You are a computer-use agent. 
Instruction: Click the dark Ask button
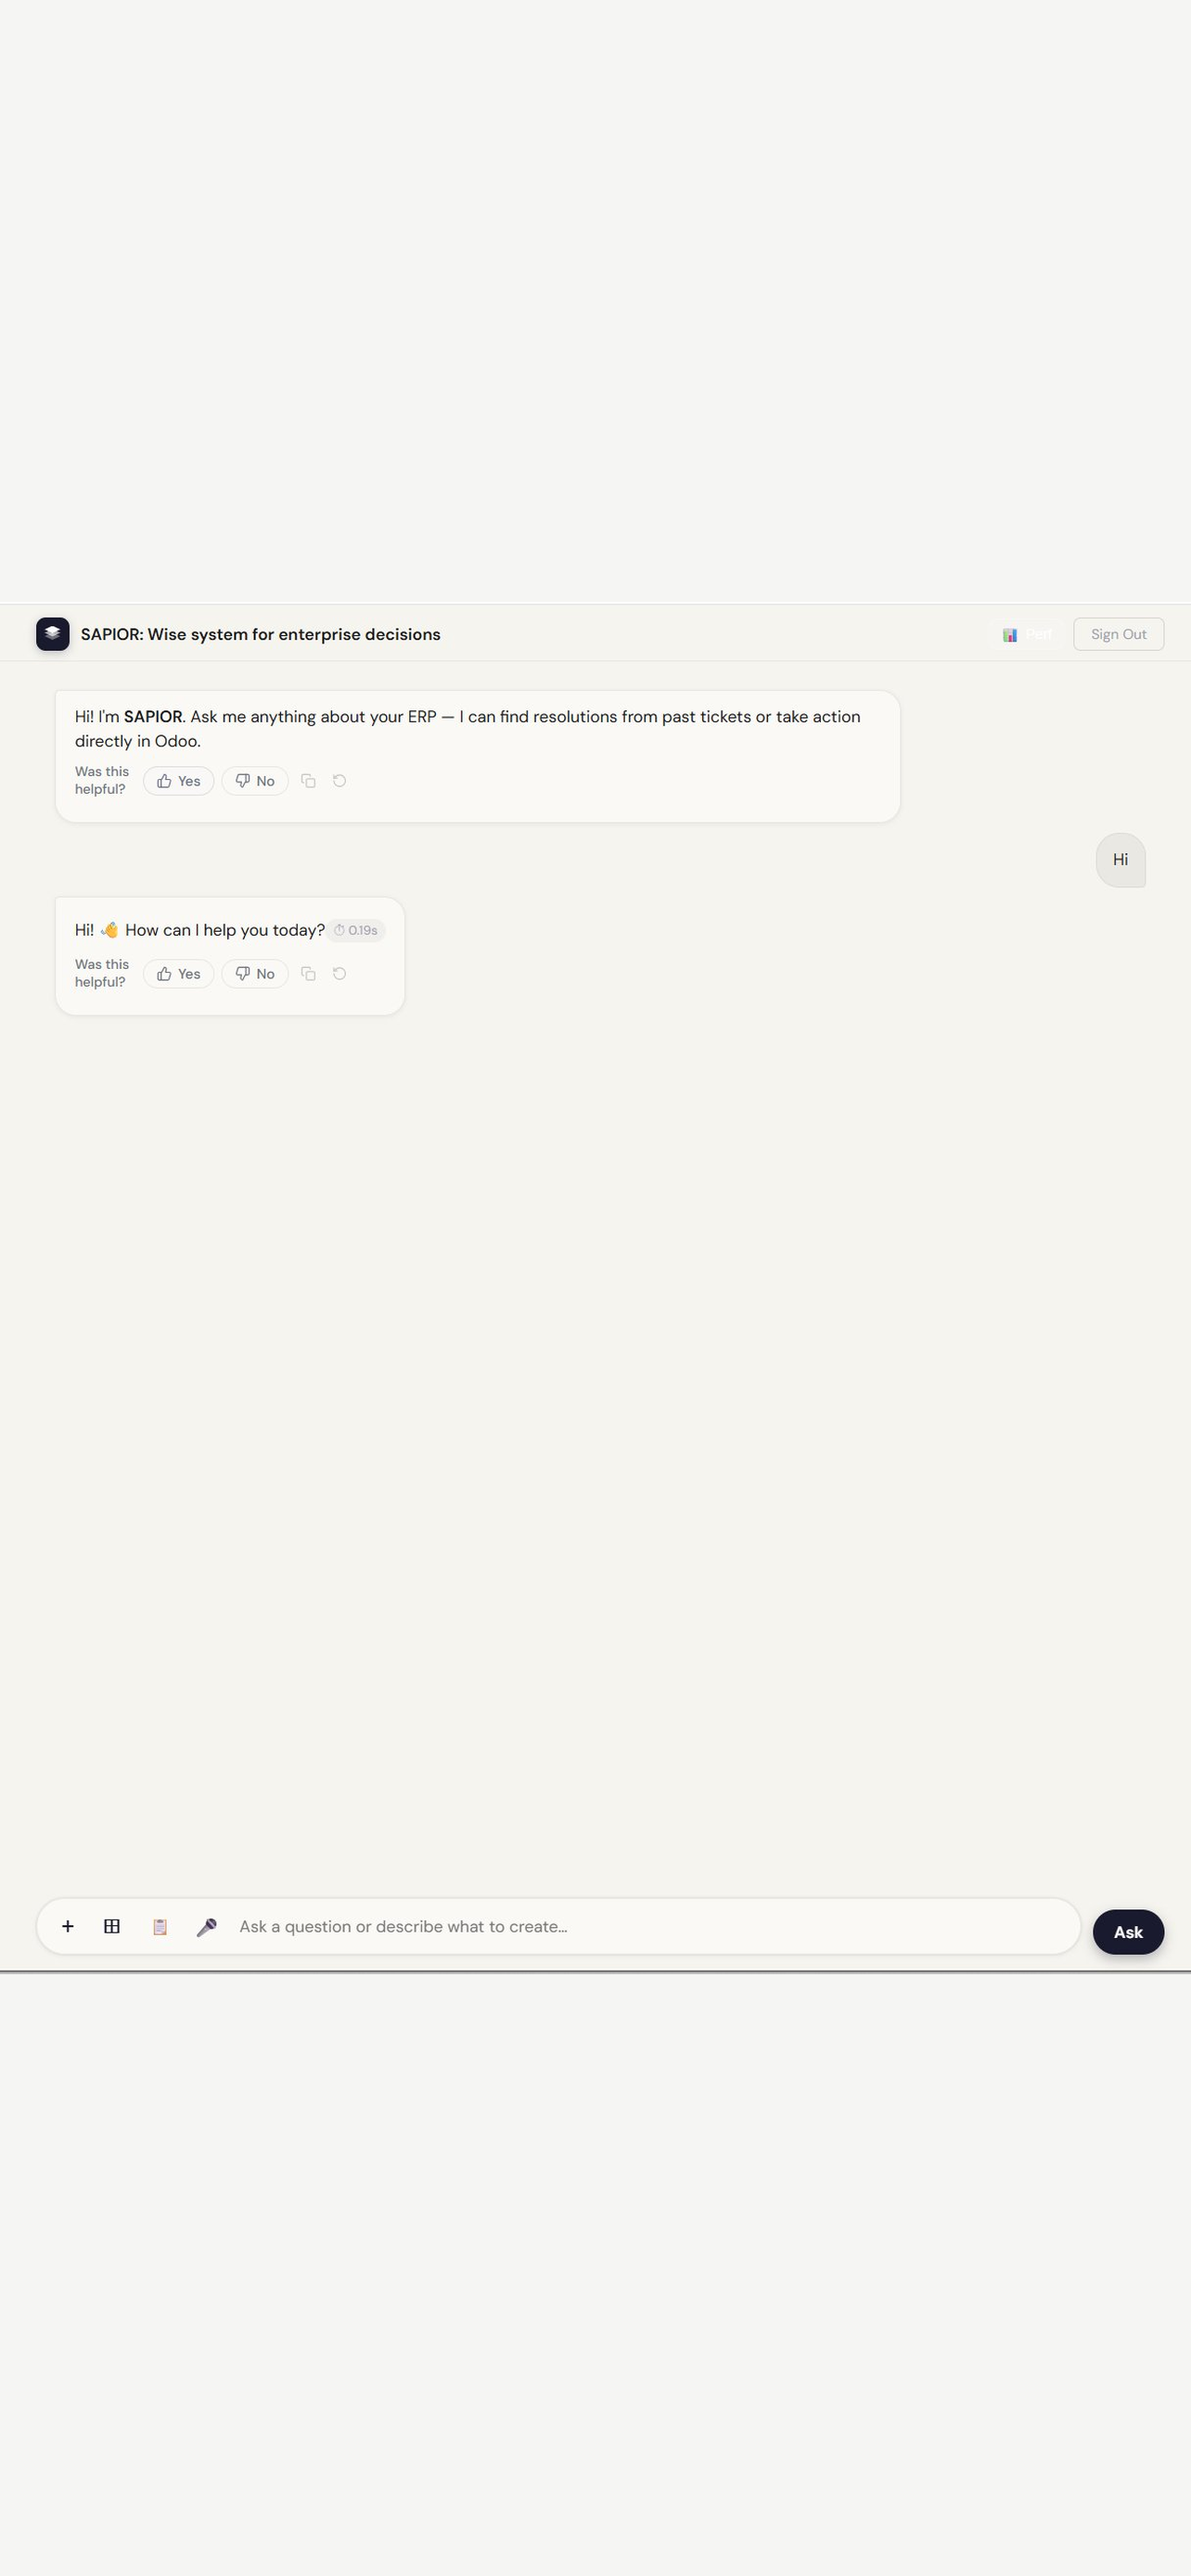point(1128,1932)
